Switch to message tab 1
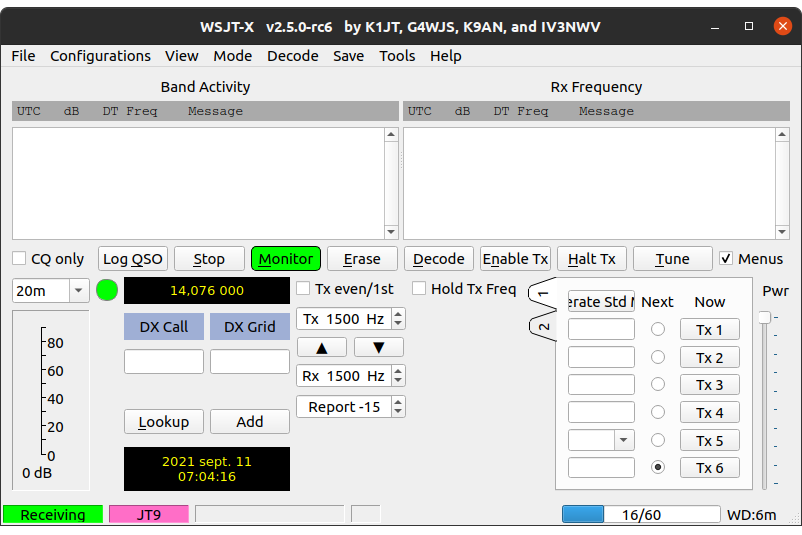802x535 pixels. pyautogui.click(x=543, y=294)
